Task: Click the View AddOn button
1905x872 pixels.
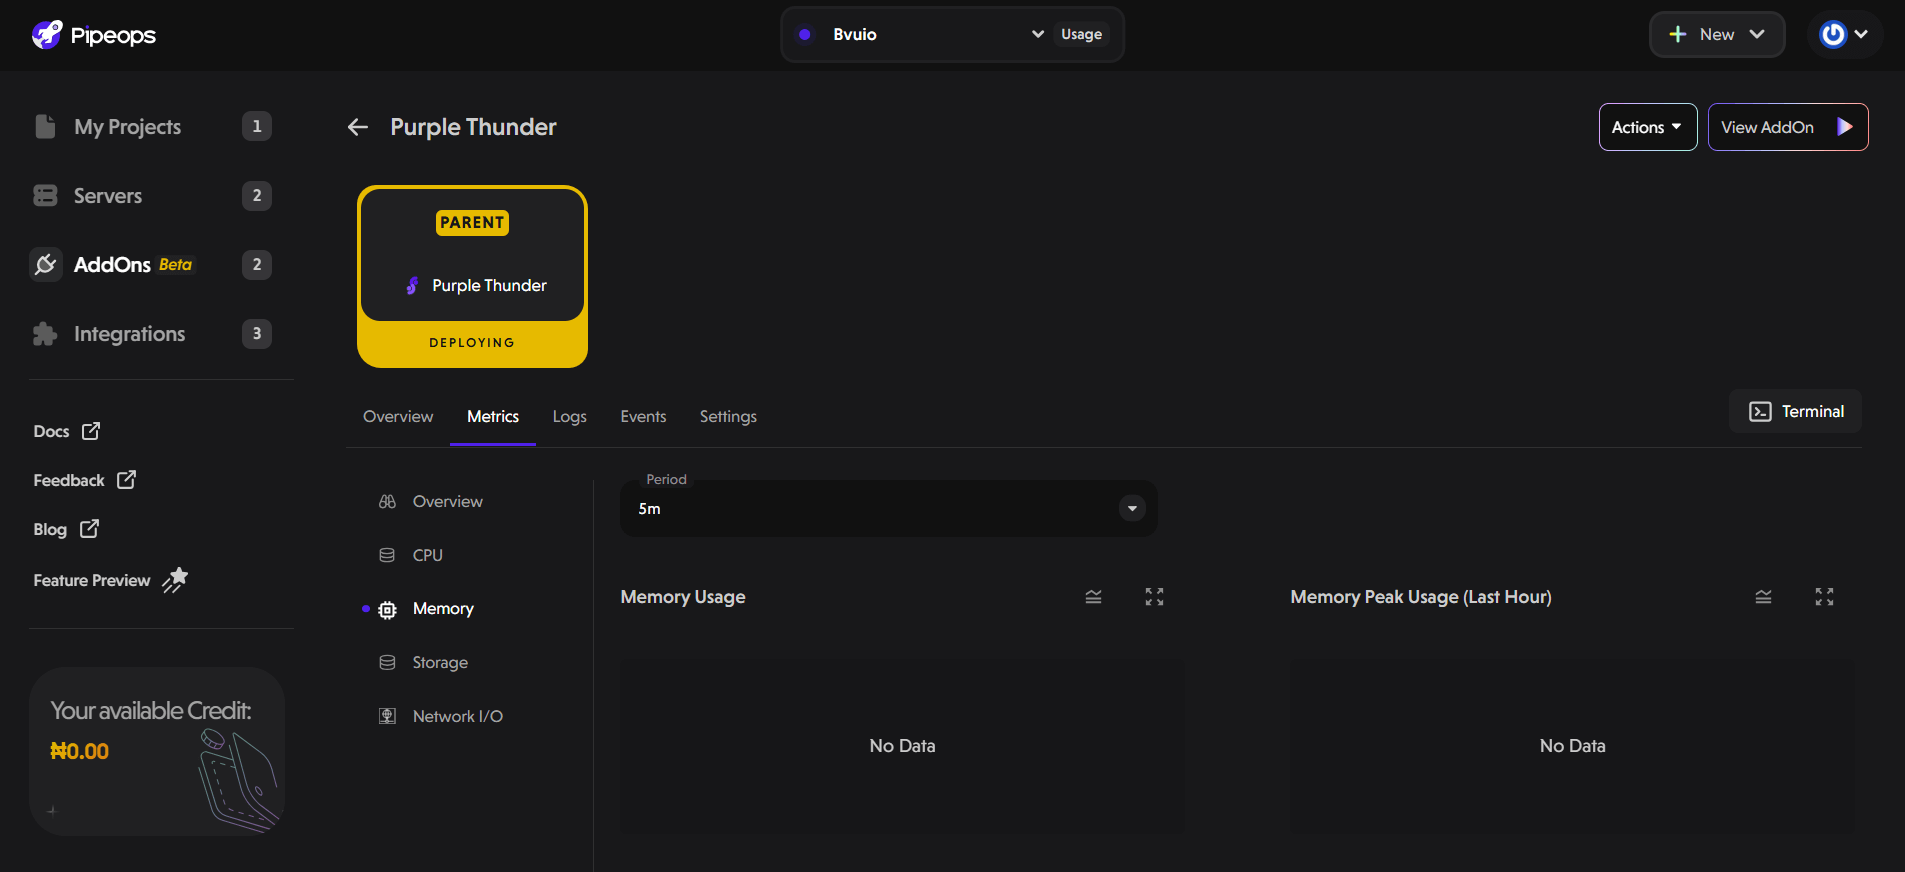Action: tap(1788, 127)
